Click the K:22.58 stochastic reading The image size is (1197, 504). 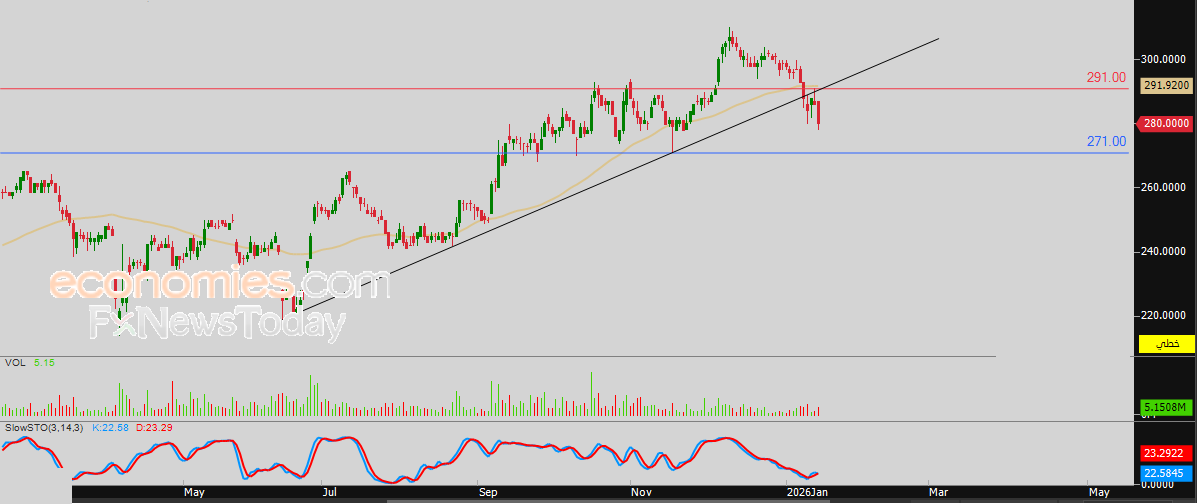111,428
